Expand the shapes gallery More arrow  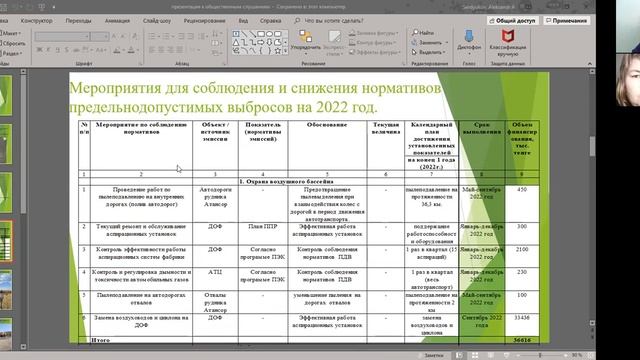285,51
